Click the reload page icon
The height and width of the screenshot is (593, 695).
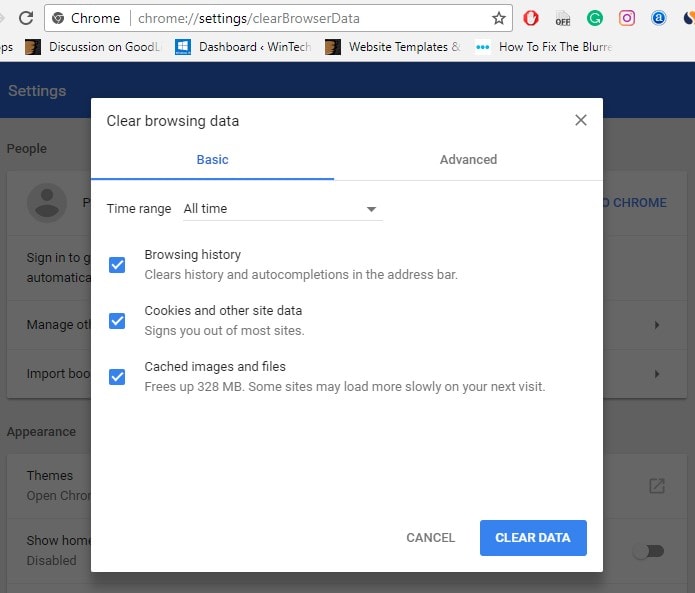tap(26, 18)
